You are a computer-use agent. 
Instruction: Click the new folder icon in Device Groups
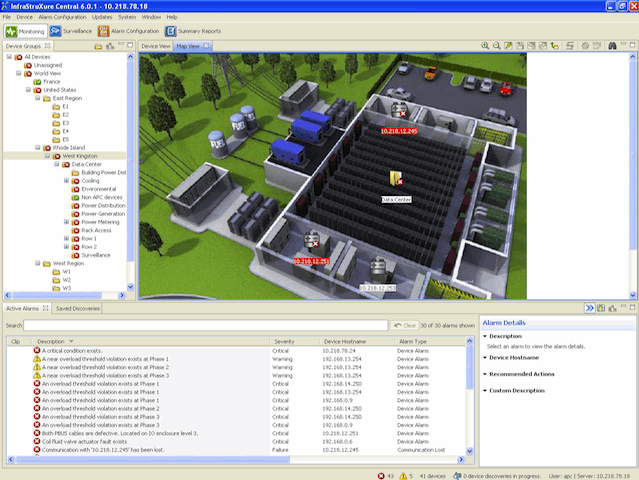coord(98,46)
